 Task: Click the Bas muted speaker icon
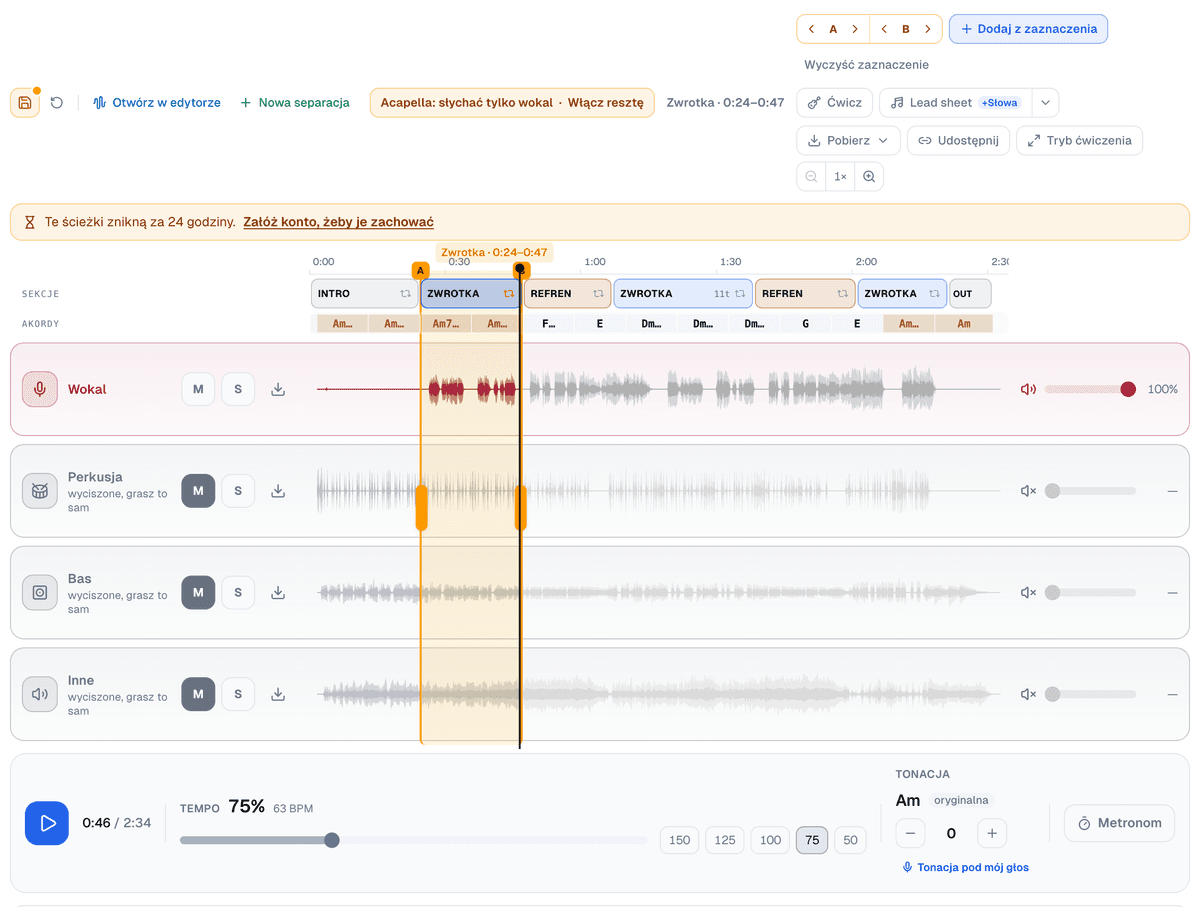click(x=1028, y=593)
